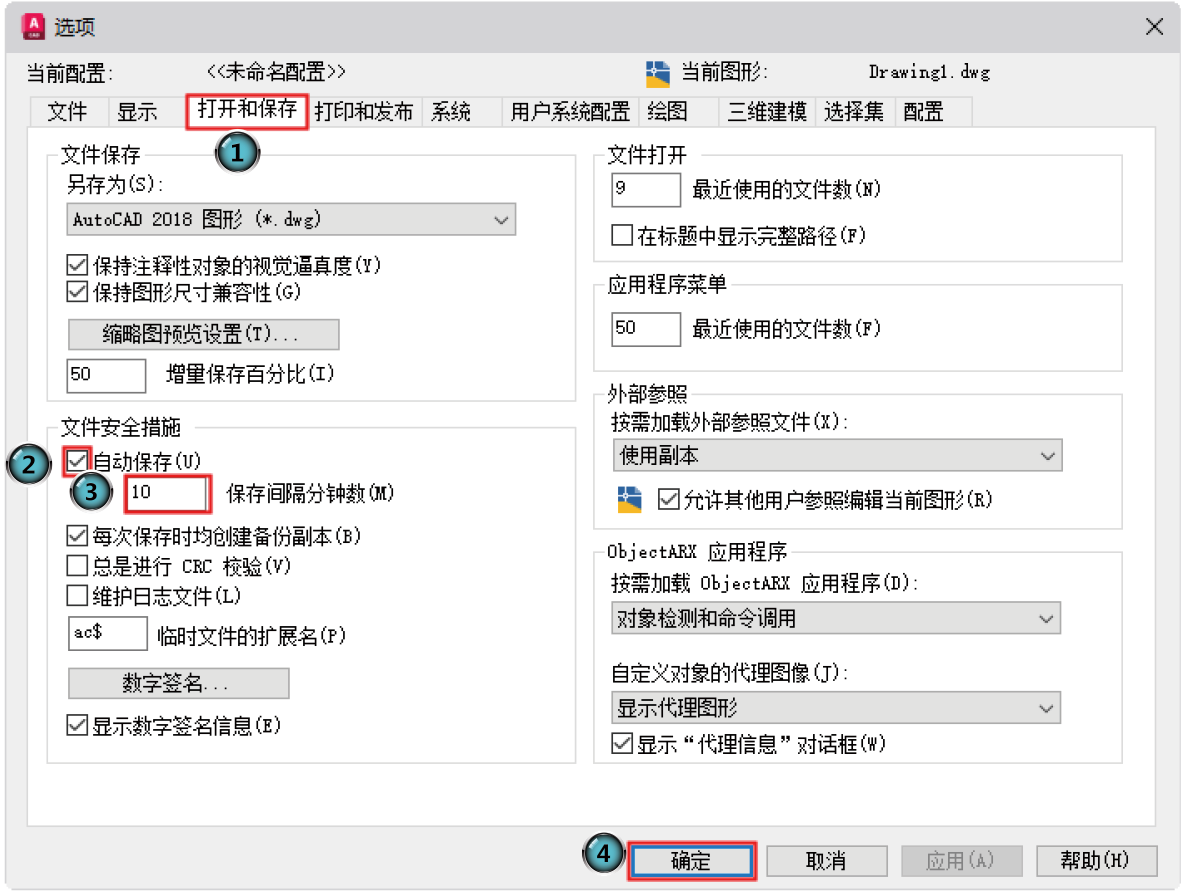The width and height of the screenshot is (1181, 894).
Task: Click the AutoCAD logo icon in title bar
Action: pos(32,26)
